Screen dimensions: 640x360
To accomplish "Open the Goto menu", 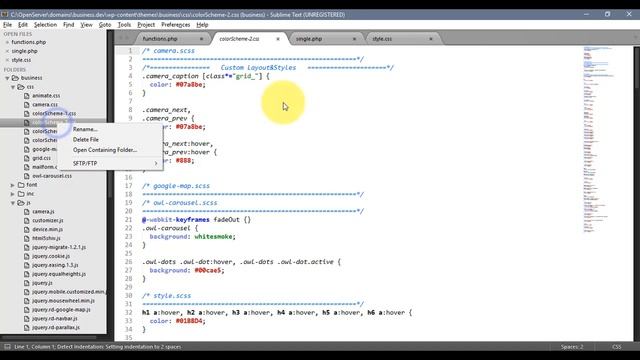I will (105, 25).
